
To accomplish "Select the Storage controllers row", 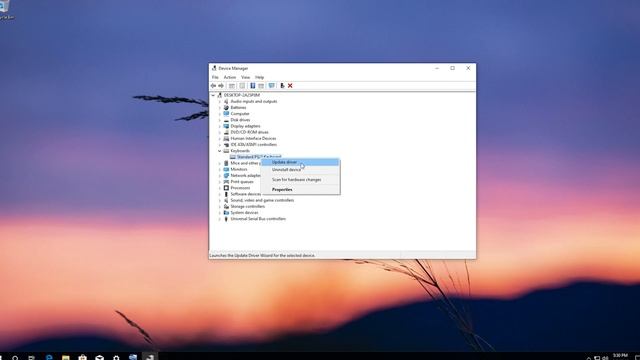I will click(x=247, y=207).
